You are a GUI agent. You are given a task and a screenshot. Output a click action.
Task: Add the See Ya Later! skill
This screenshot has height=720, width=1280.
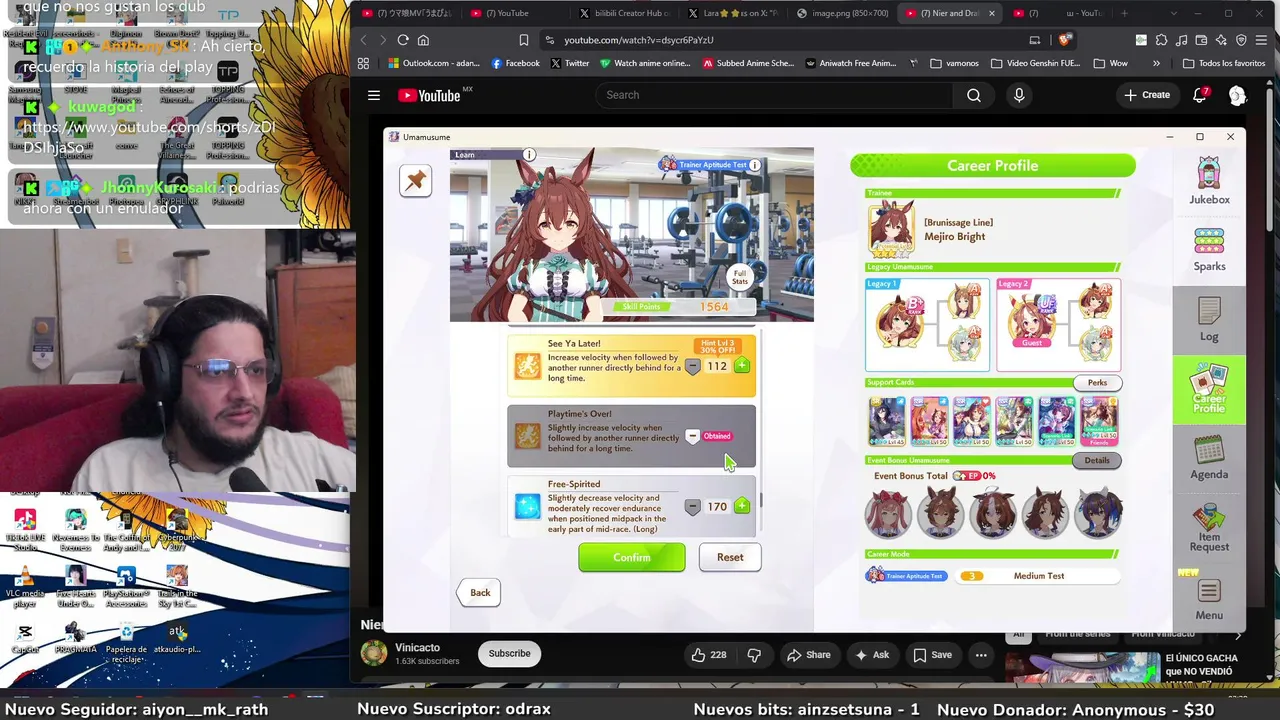pos(742,366)
